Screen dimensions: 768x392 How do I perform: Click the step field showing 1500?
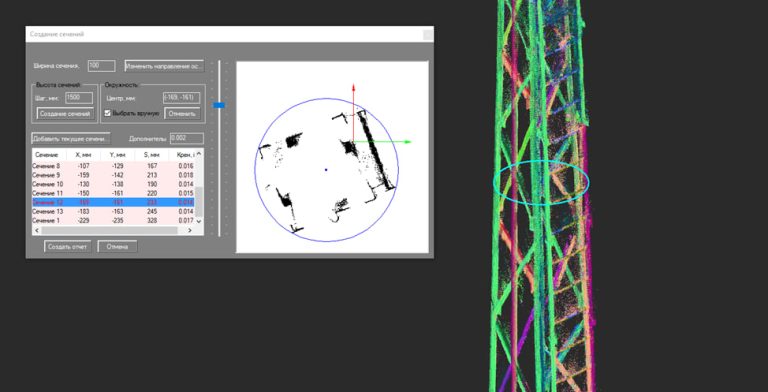tap(79, 98)
